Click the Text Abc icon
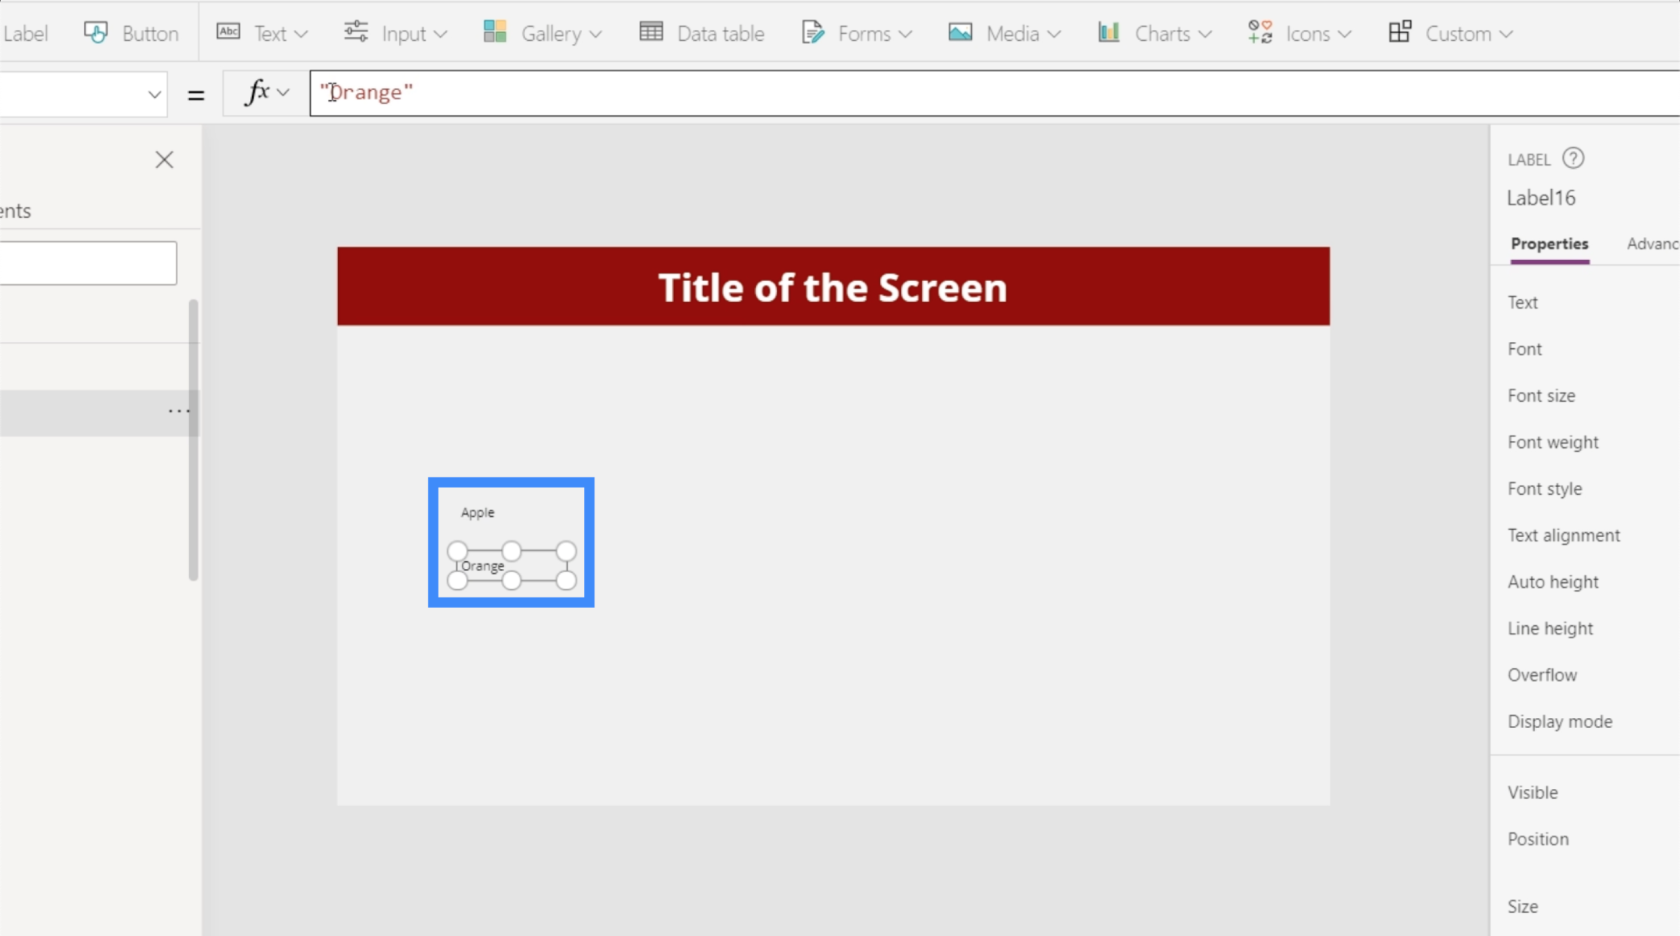The height and width of the screenshot is (936, 1680). (x=228, y=31)
